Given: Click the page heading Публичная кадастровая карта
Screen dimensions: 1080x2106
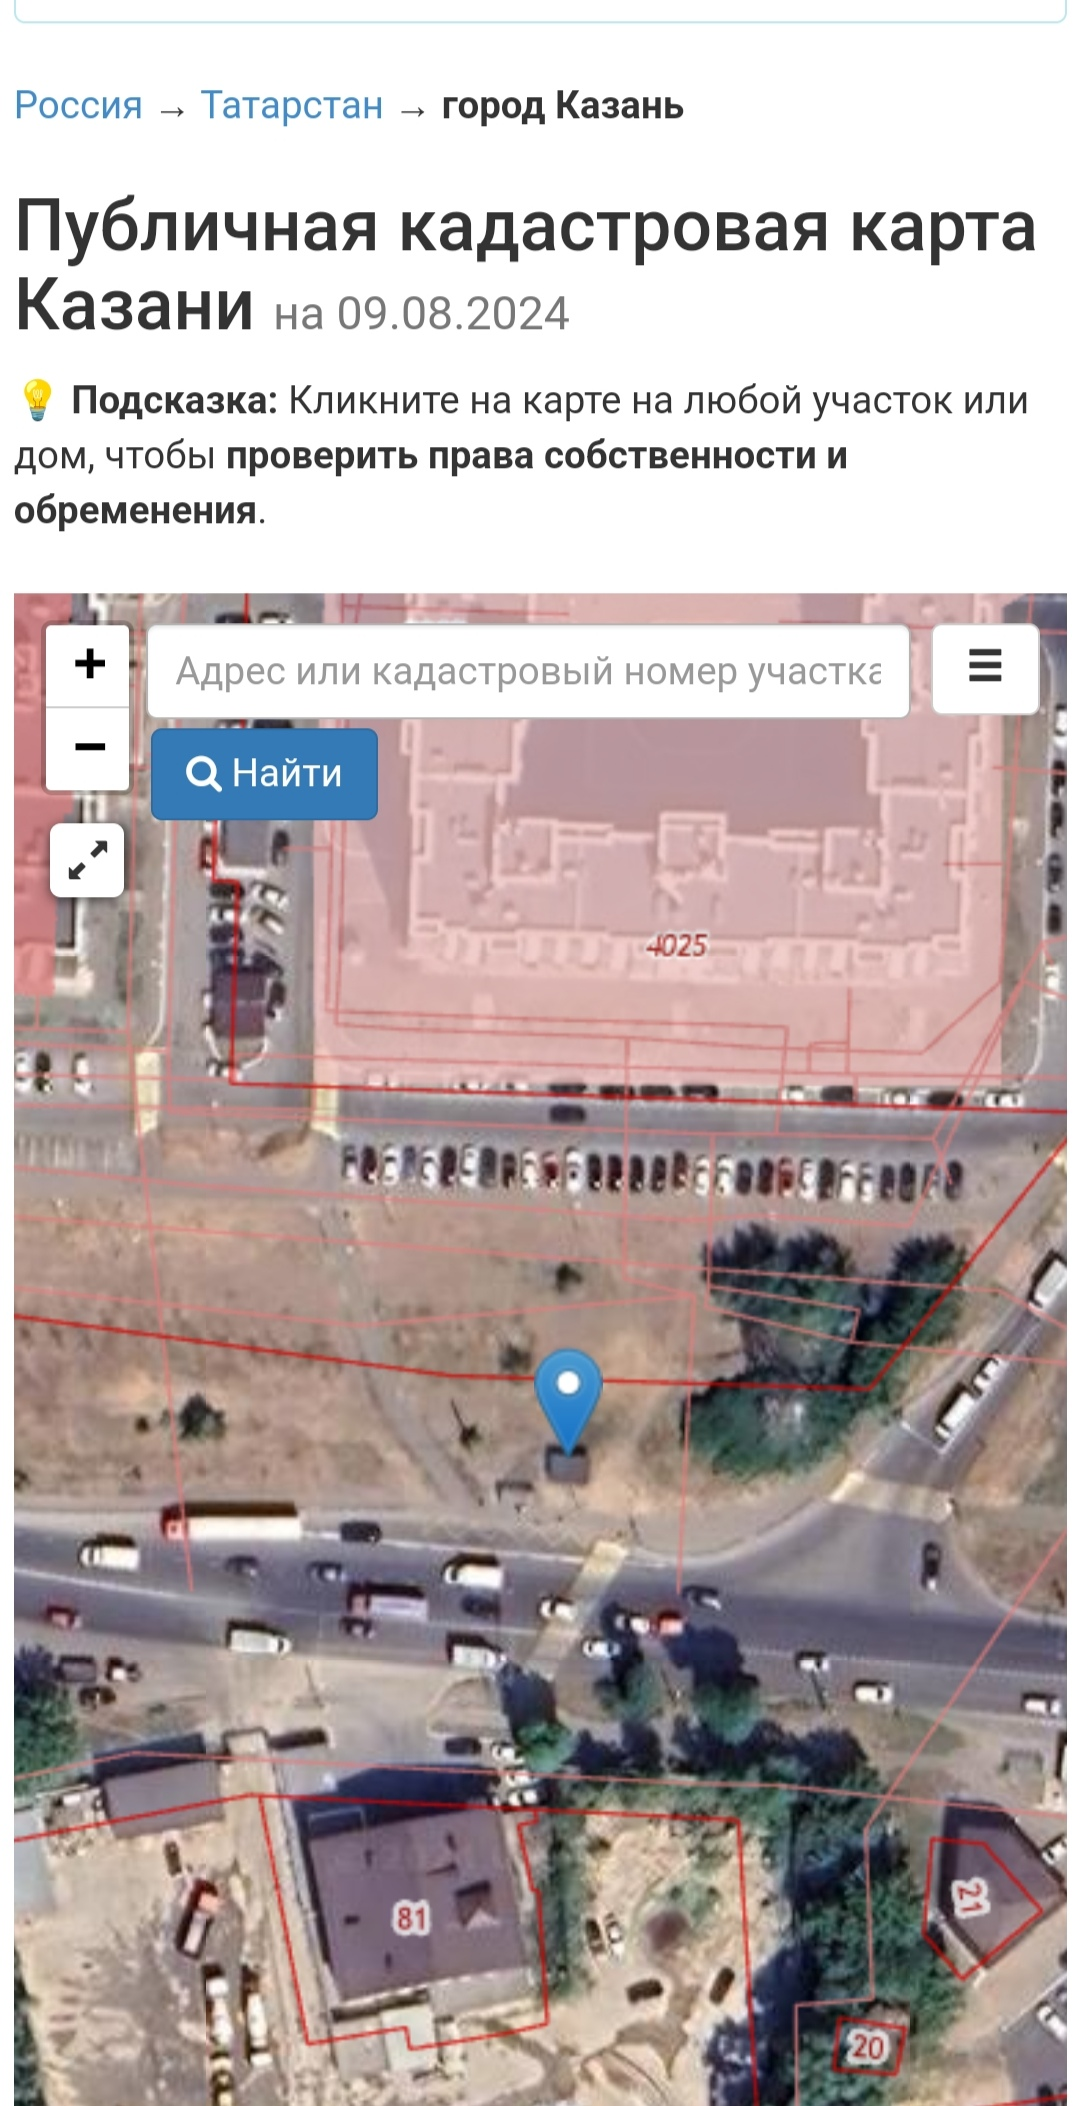Looking at the screenshot, I should (525, 228).
